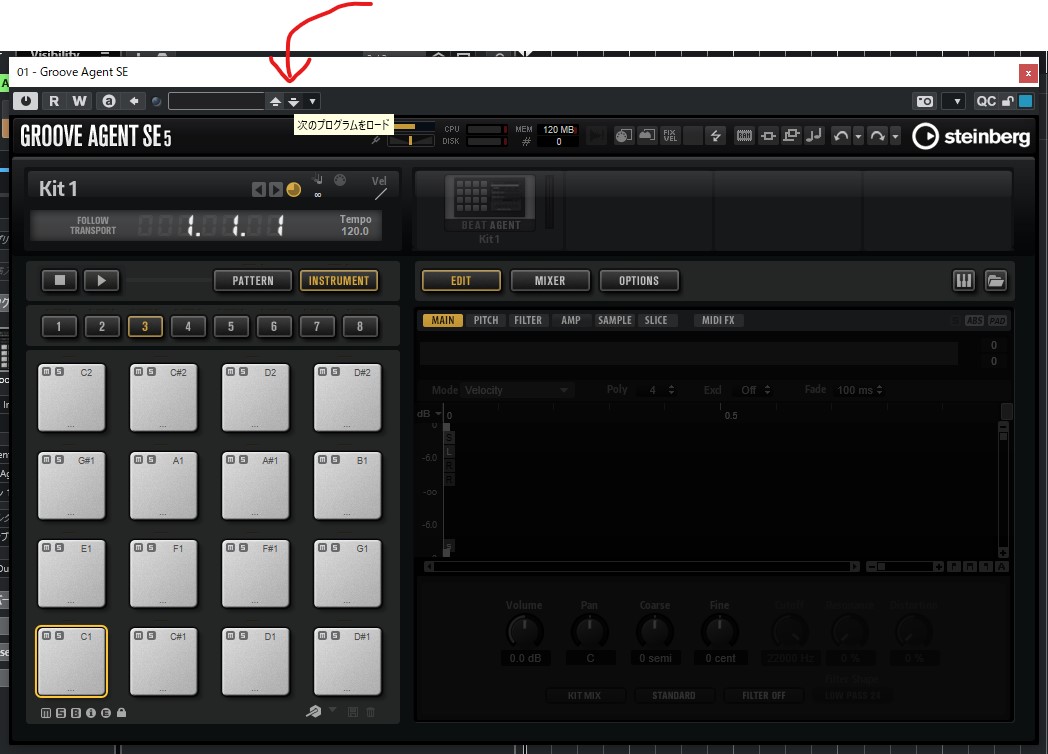
Task: Select pad group 8
Action: tap(360, 327)
